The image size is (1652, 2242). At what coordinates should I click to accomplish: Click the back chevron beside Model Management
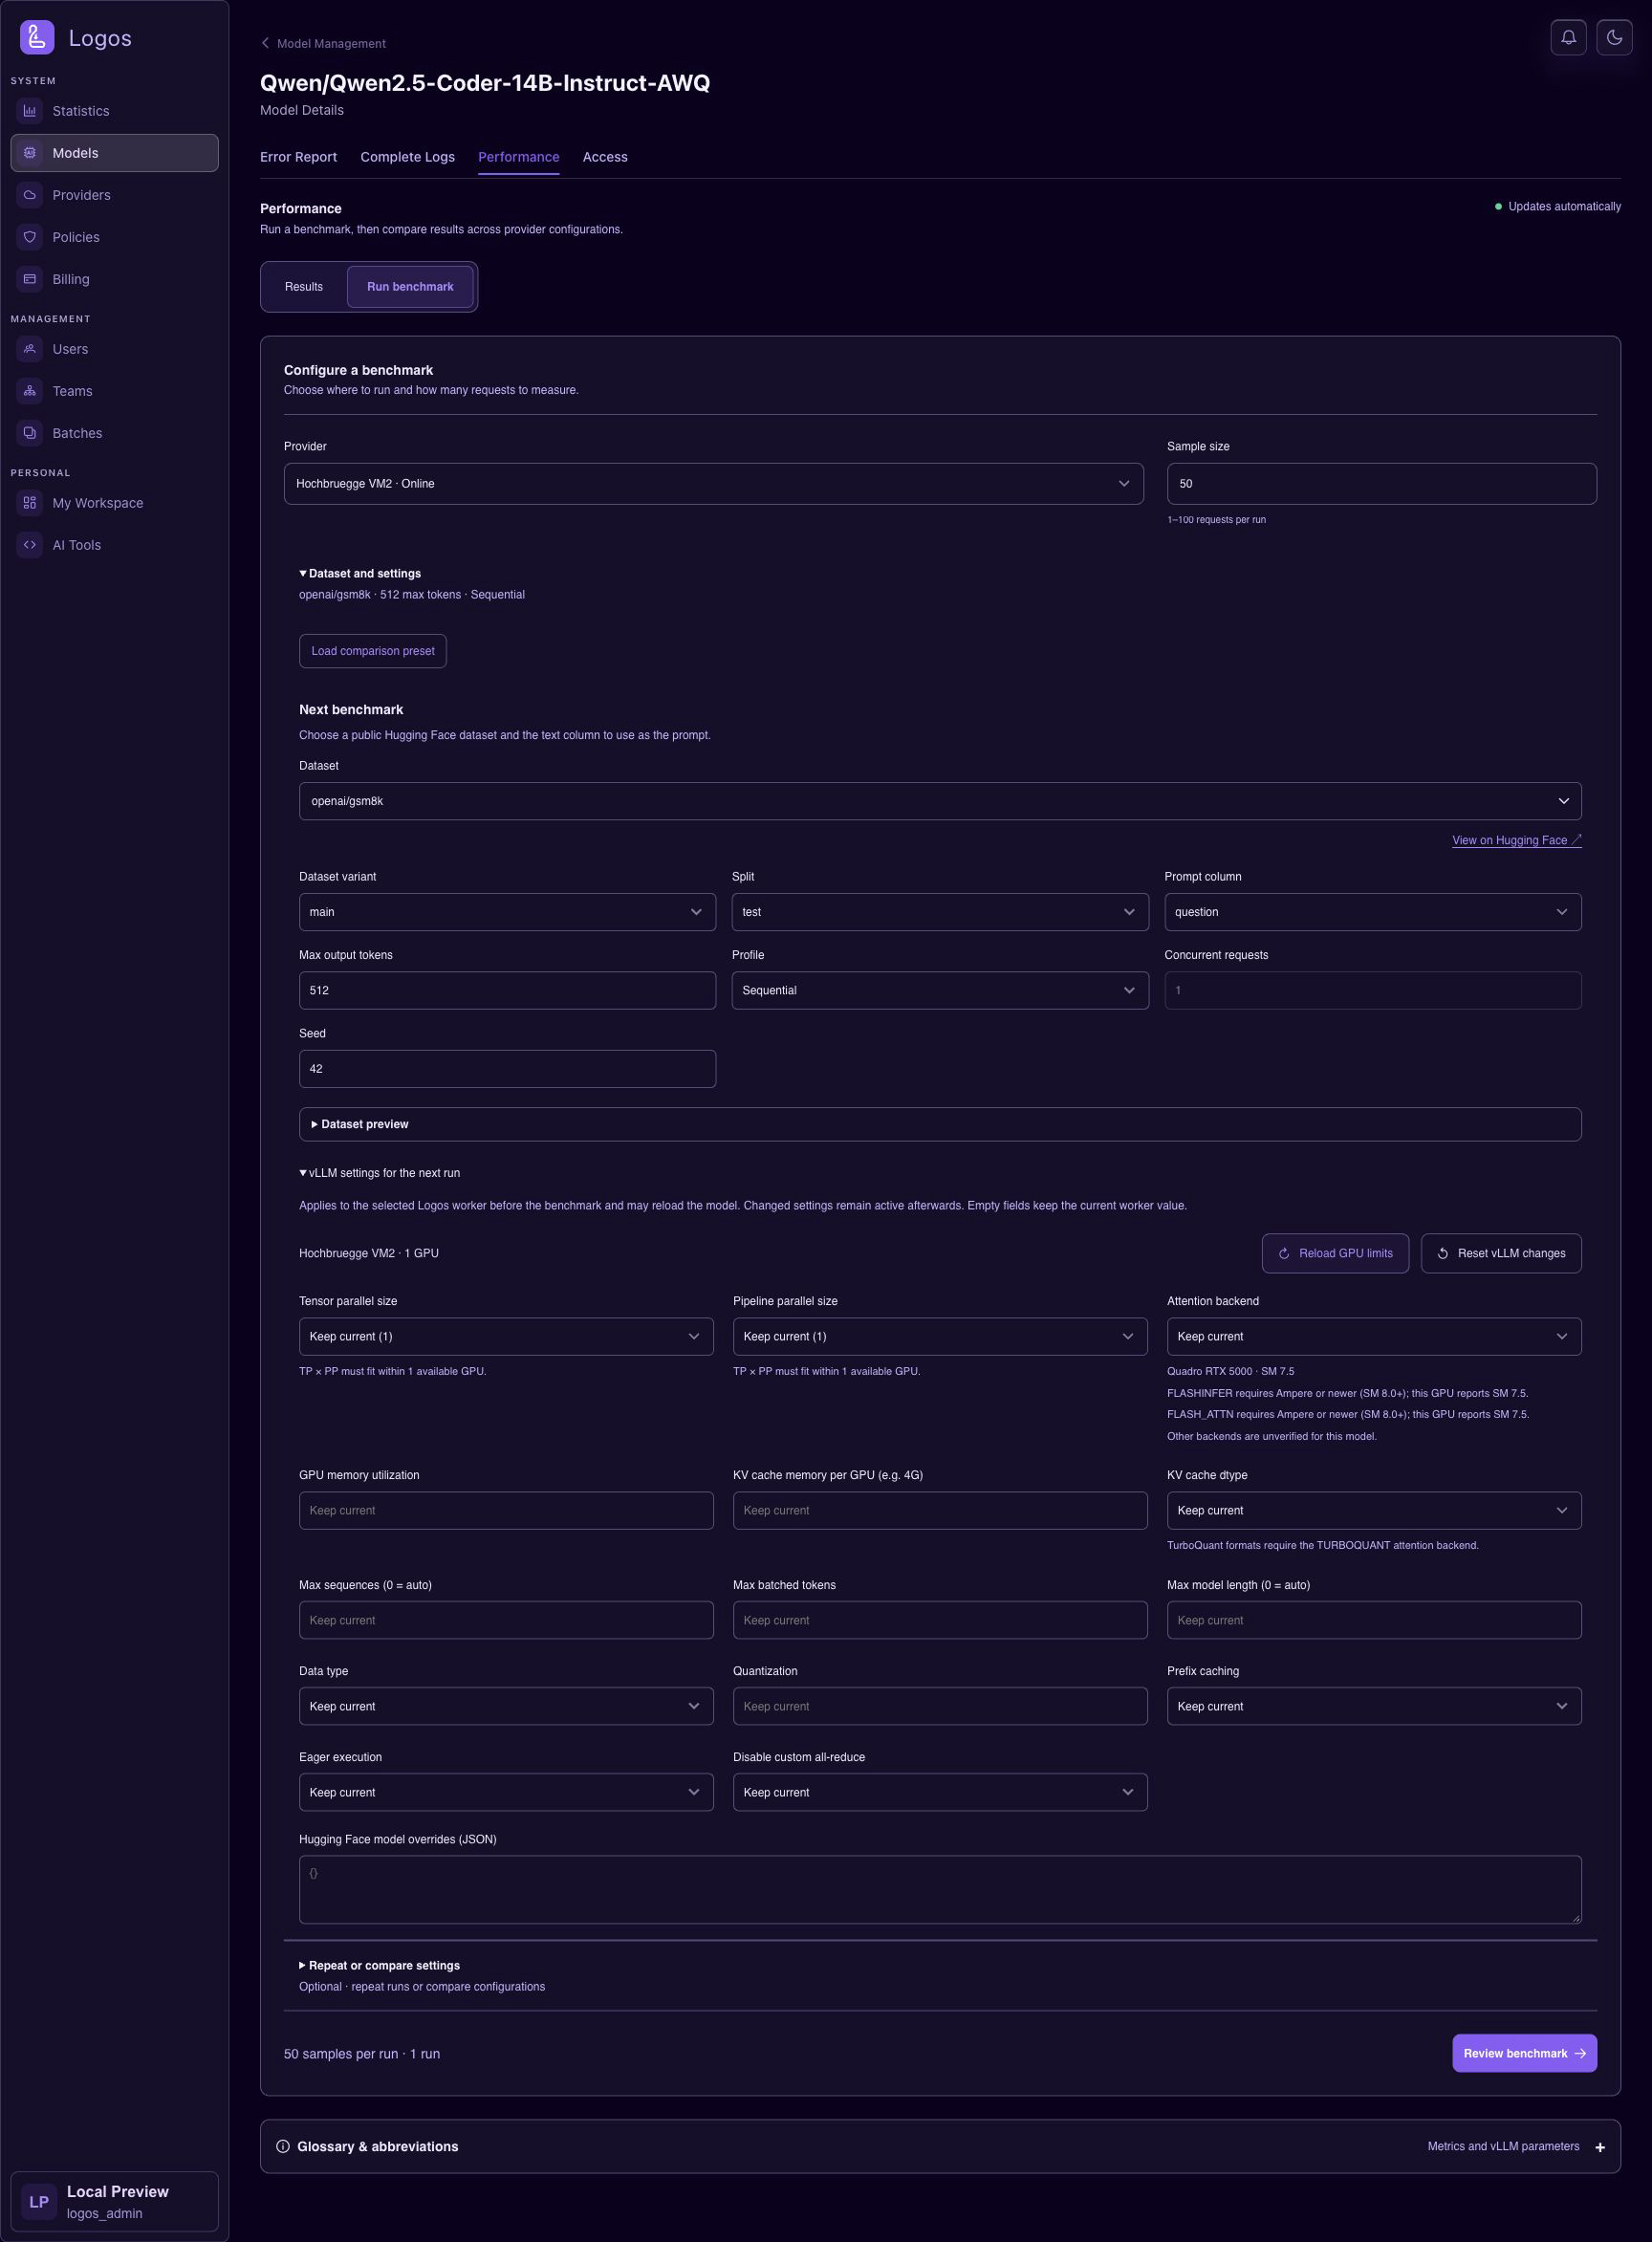(265, 43)
